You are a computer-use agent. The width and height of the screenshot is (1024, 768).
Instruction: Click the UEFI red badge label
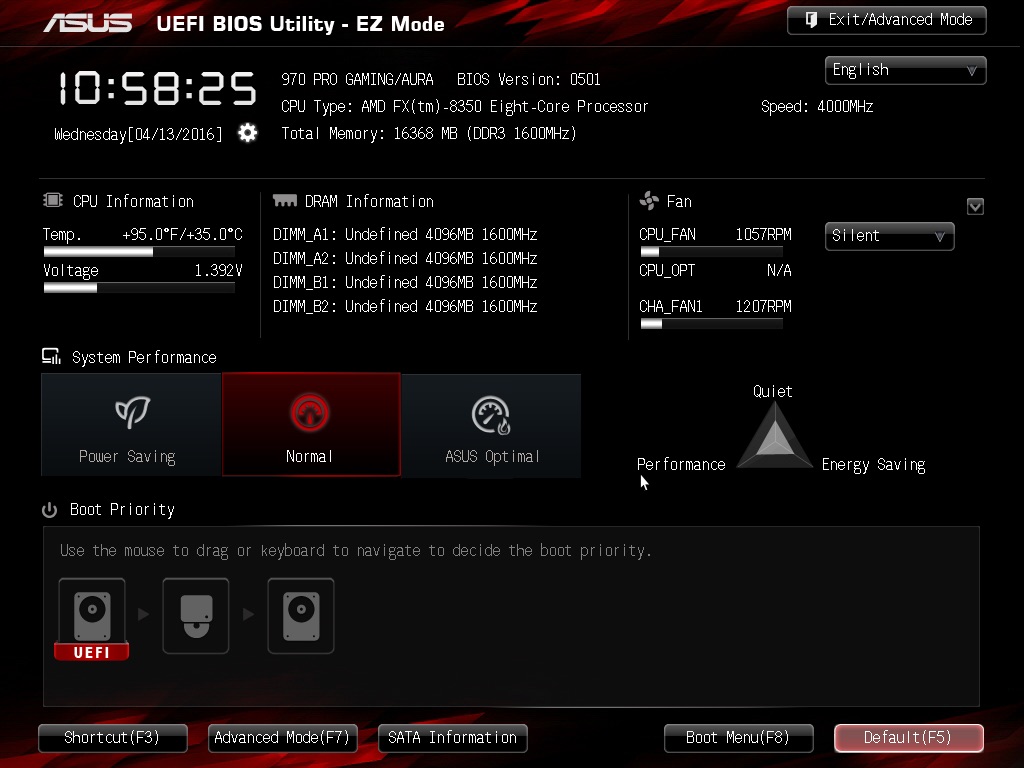pyautogui.click(x=91, y=652)
